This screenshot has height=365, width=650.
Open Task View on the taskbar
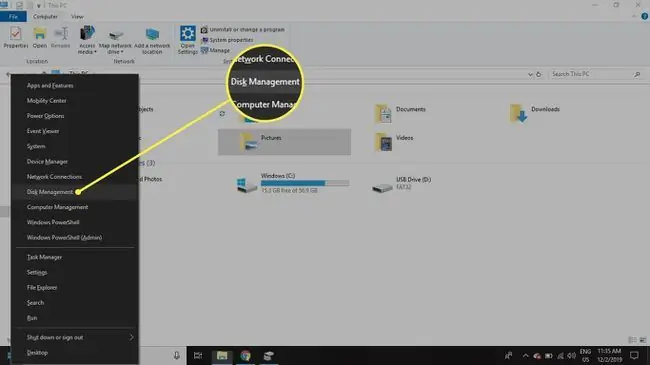coord(198,355)
